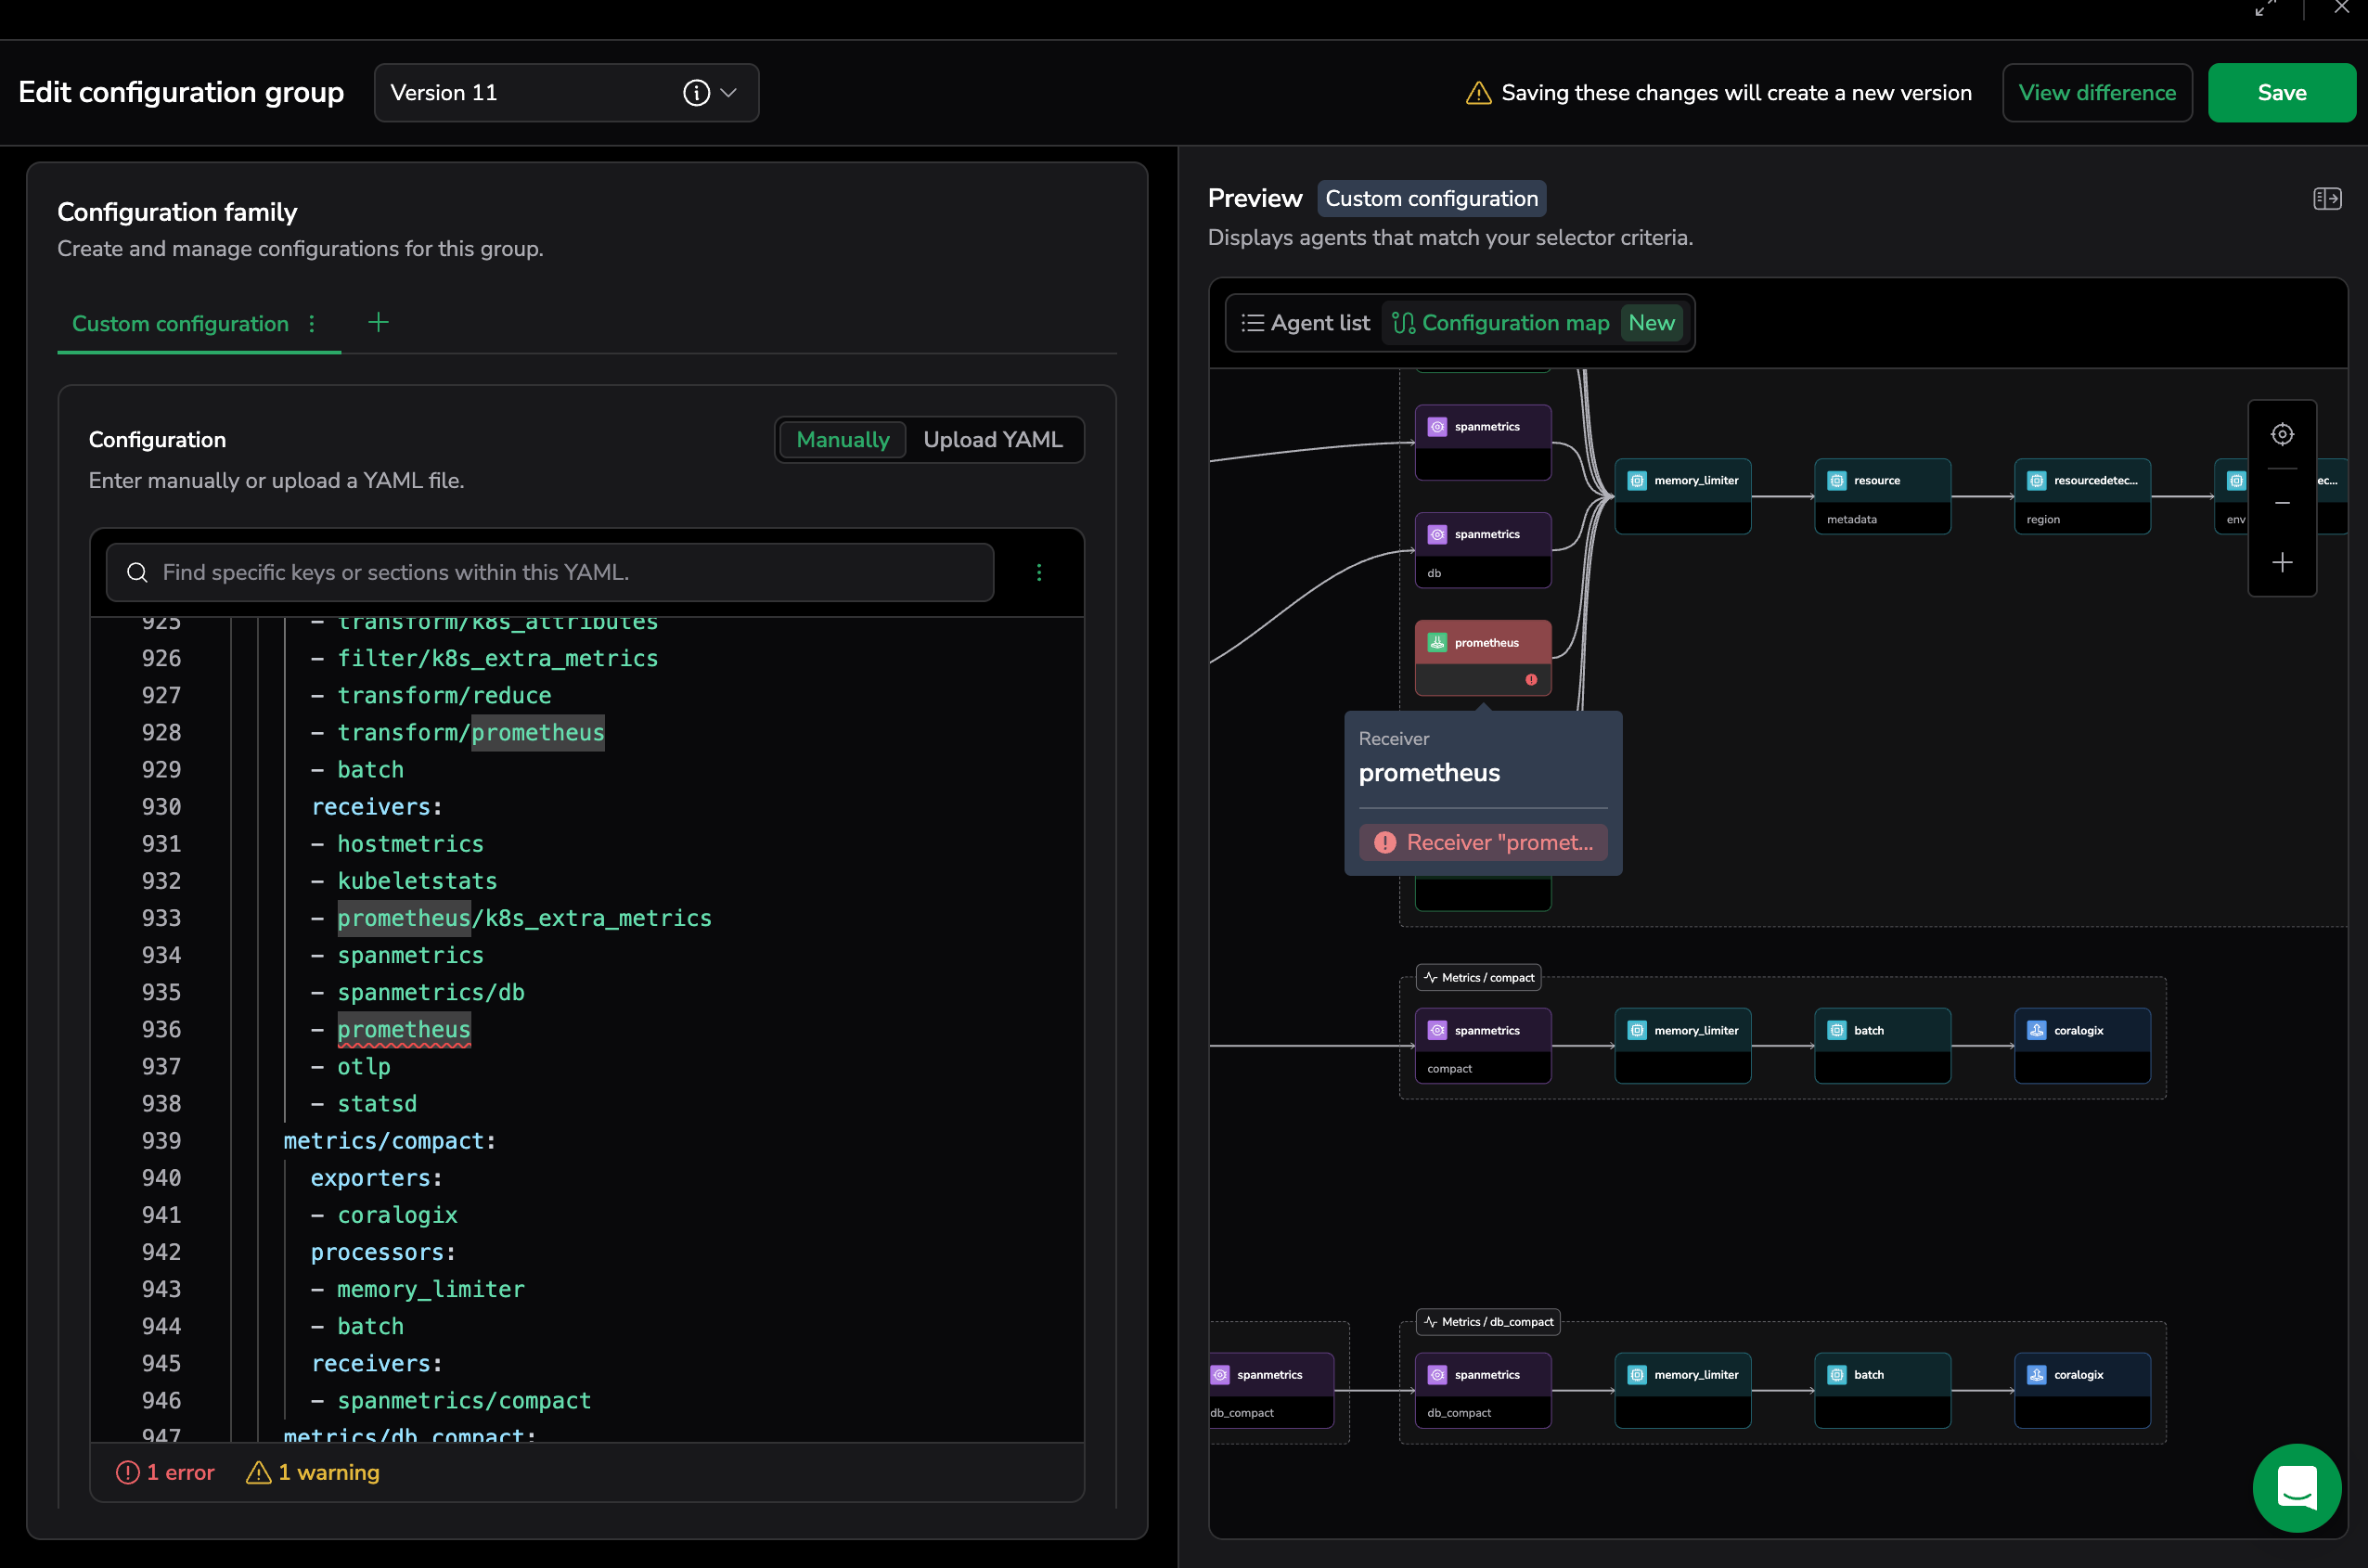Click the YAML search input field
The width and height of the screenshot is (2368, 1568).
click(x=550, y=572)
